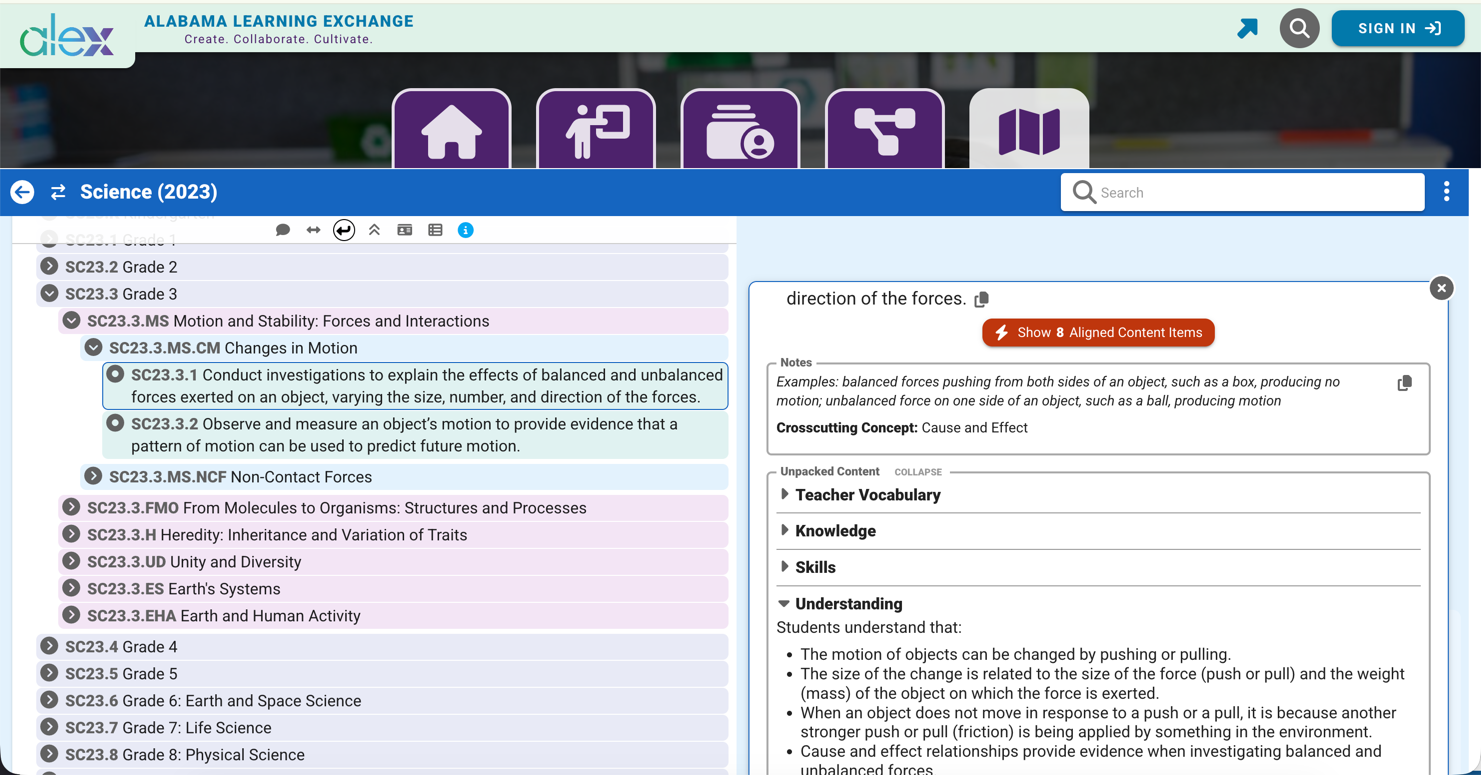Expand SC23.6 Grade 6 chevron
Viewport: 1481px width, 775px height.
[49, 700]
